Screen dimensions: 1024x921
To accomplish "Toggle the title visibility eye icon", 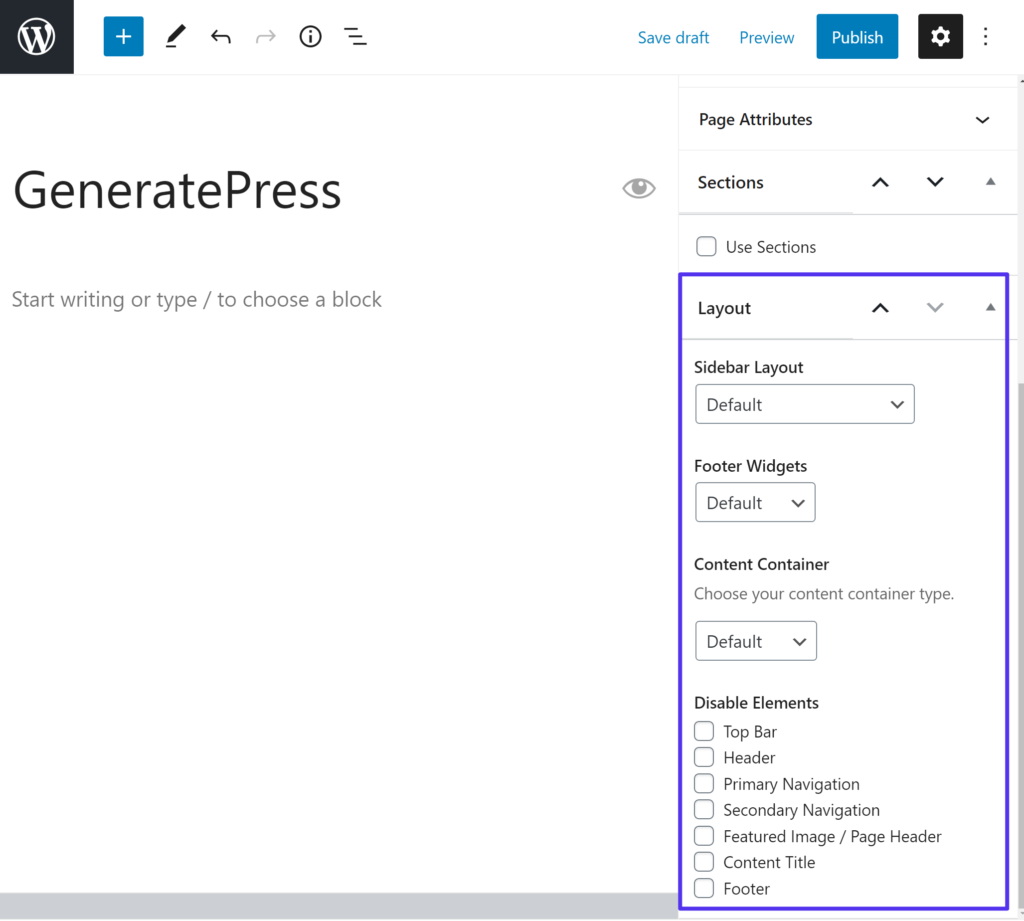I will 639,188.
